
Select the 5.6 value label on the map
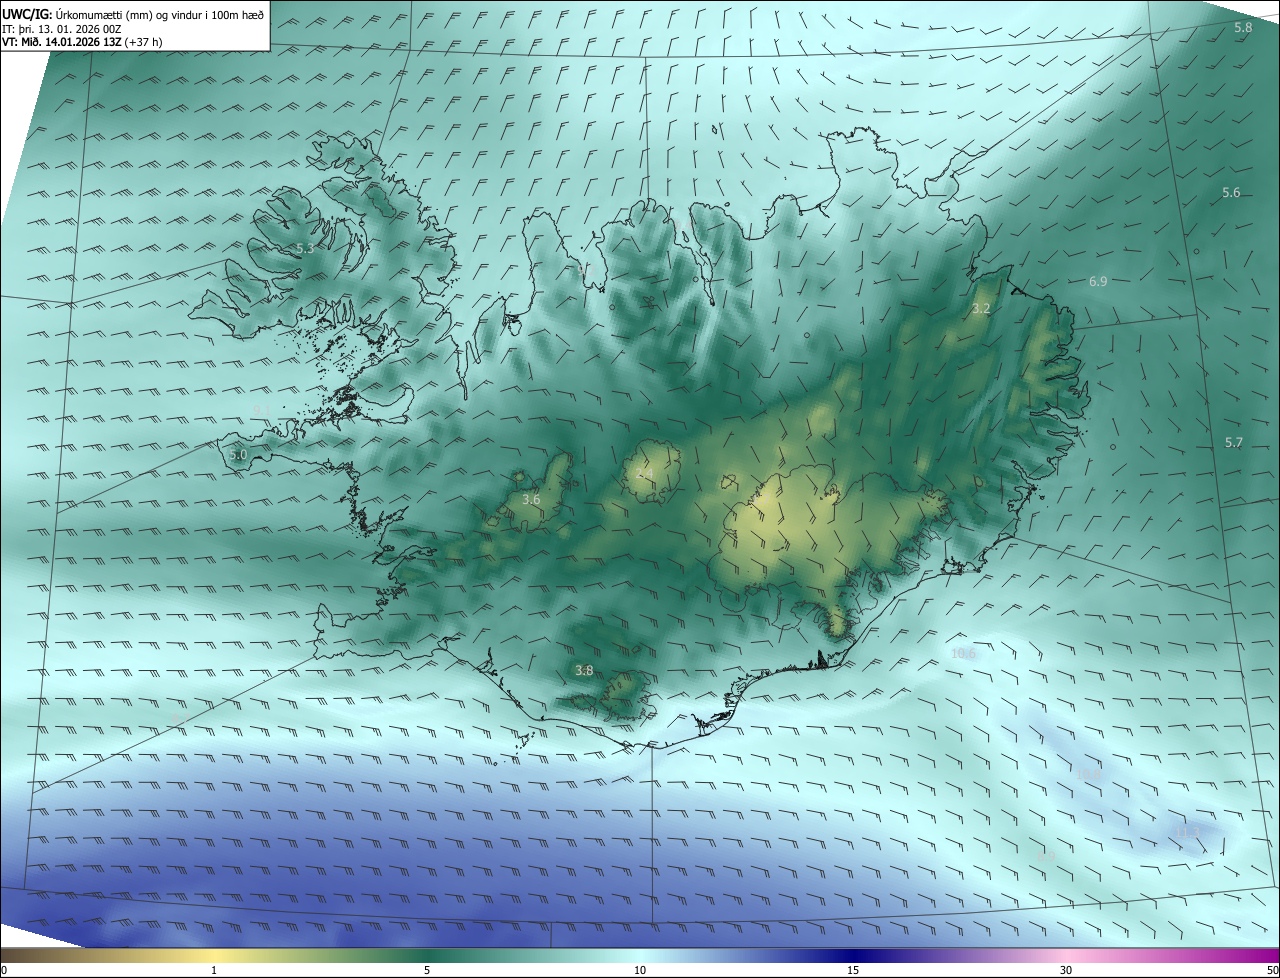pyautogui.click(x=1231, y=192)
